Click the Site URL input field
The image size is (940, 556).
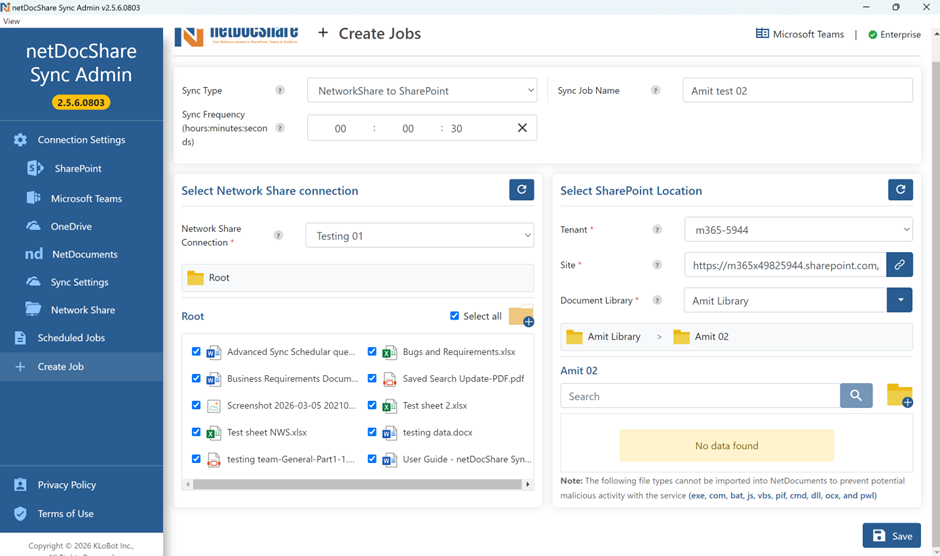[x=785, y=265]
